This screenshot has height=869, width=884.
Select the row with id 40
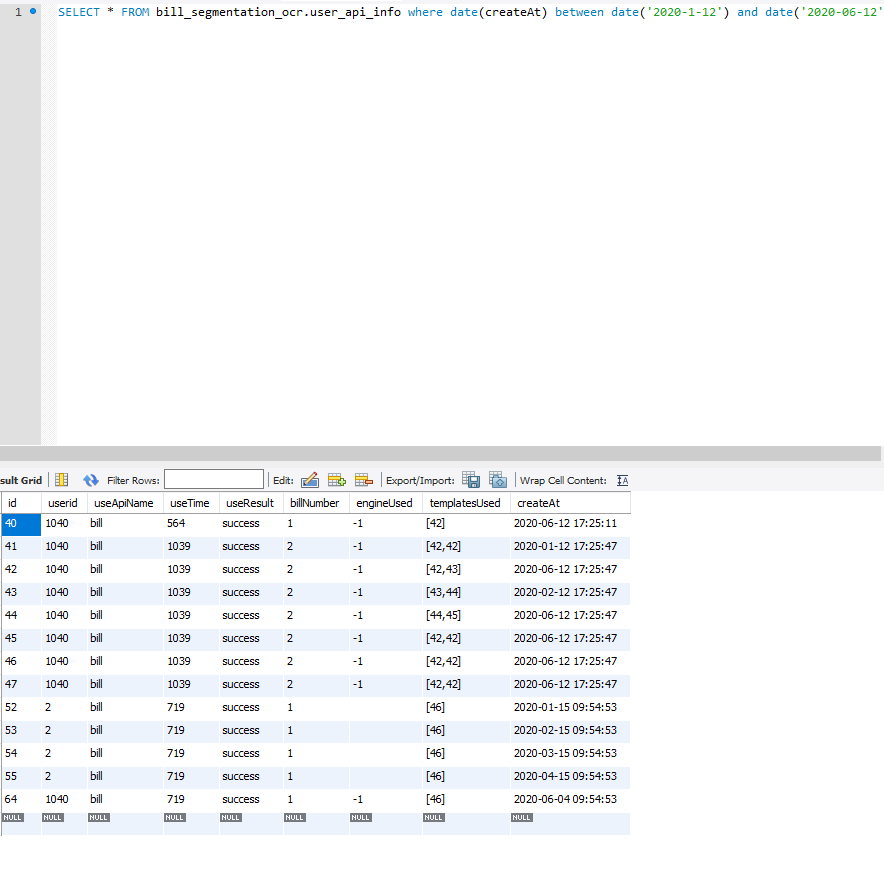point(20,522)
